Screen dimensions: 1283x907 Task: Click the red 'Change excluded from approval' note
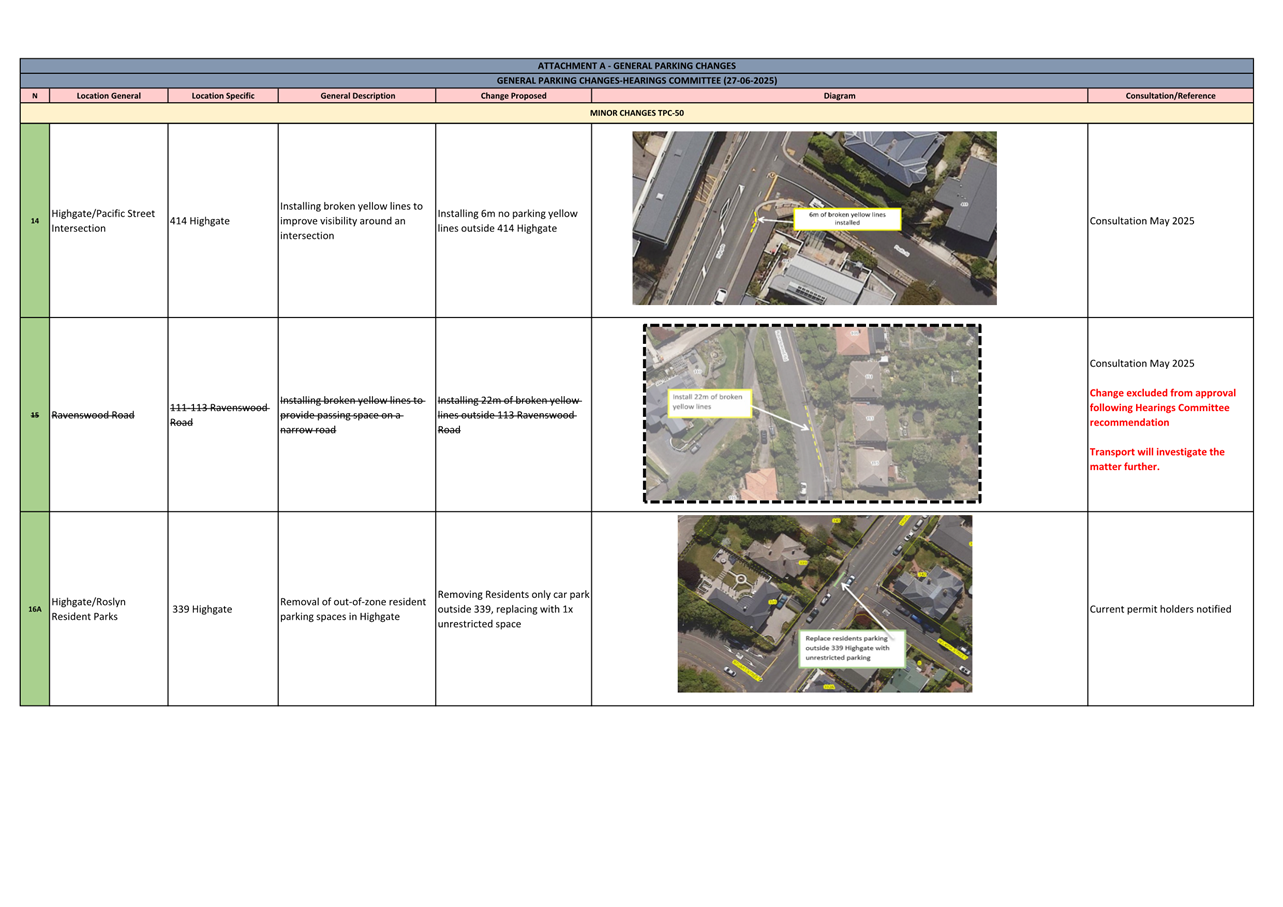(1162, 407)
